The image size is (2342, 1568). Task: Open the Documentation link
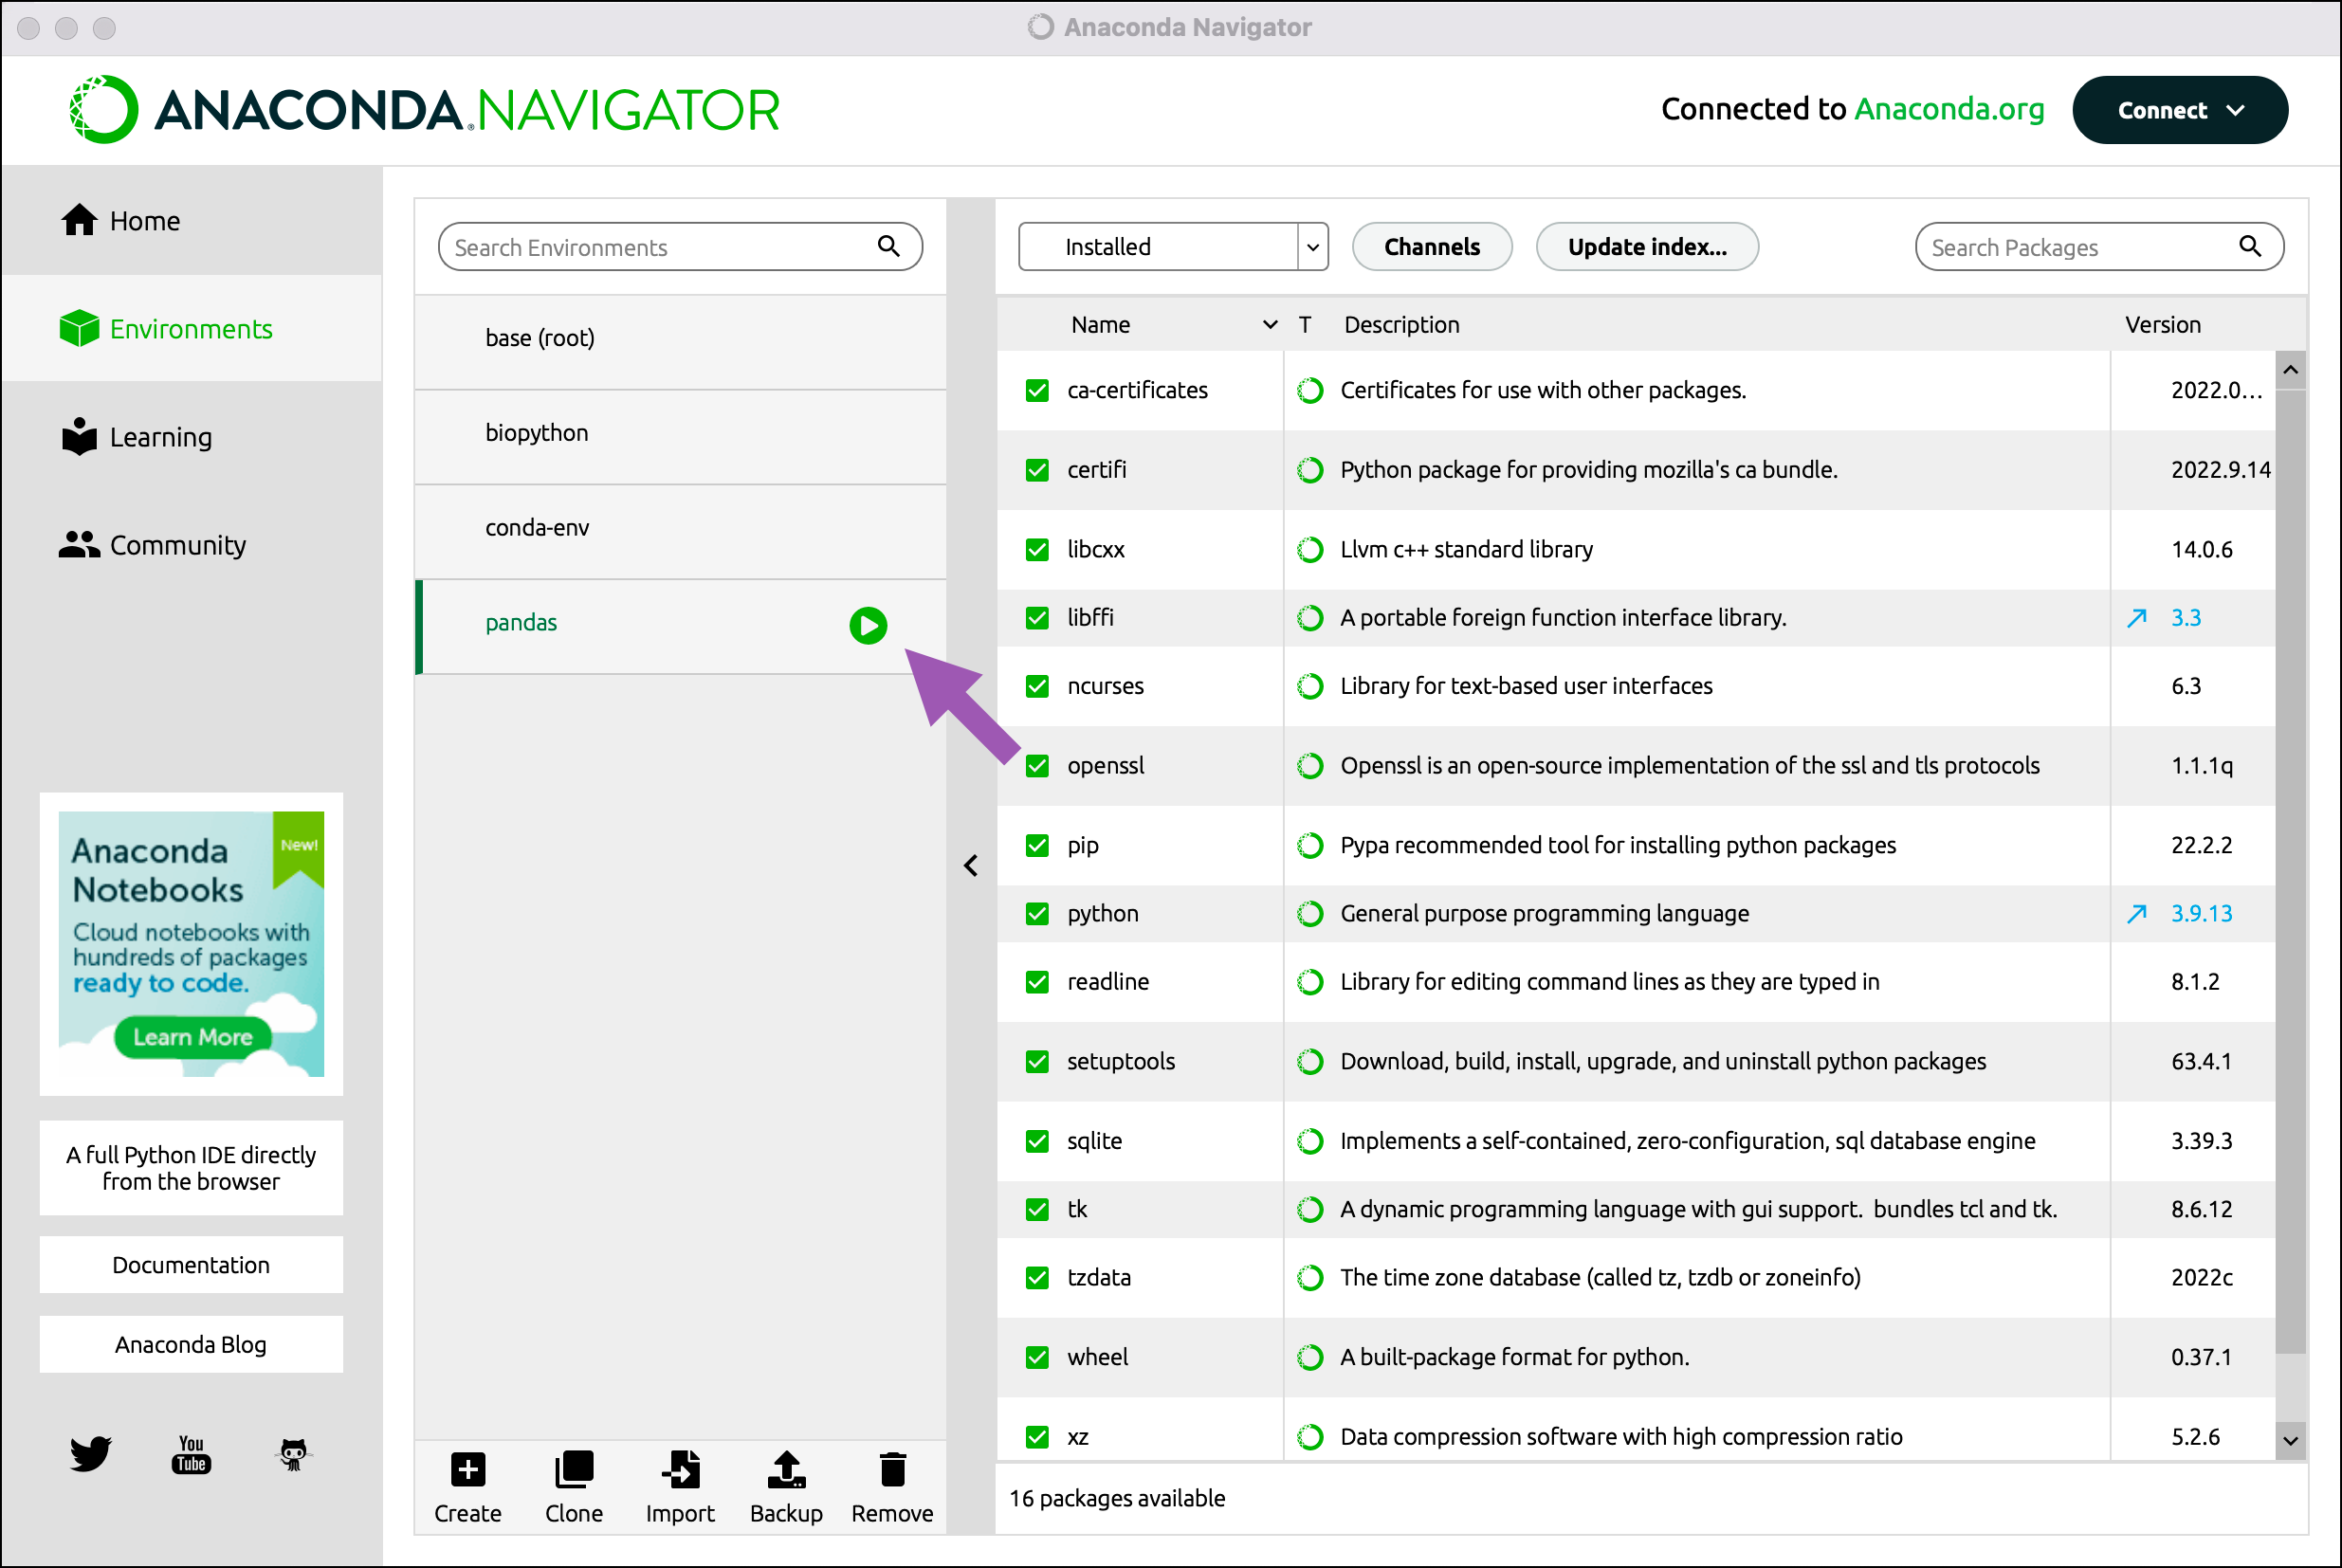point(190,1264)
